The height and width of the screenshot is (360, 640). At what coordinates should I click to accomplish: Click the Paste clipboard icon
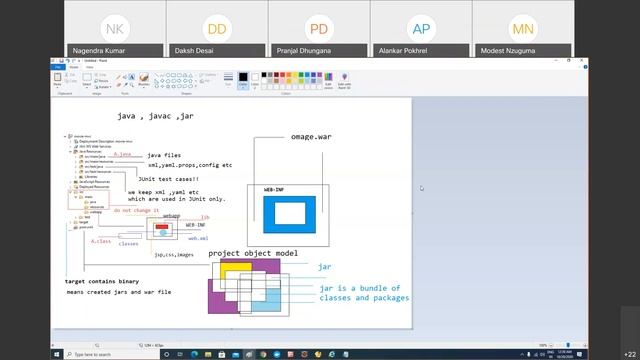point(58,78)
